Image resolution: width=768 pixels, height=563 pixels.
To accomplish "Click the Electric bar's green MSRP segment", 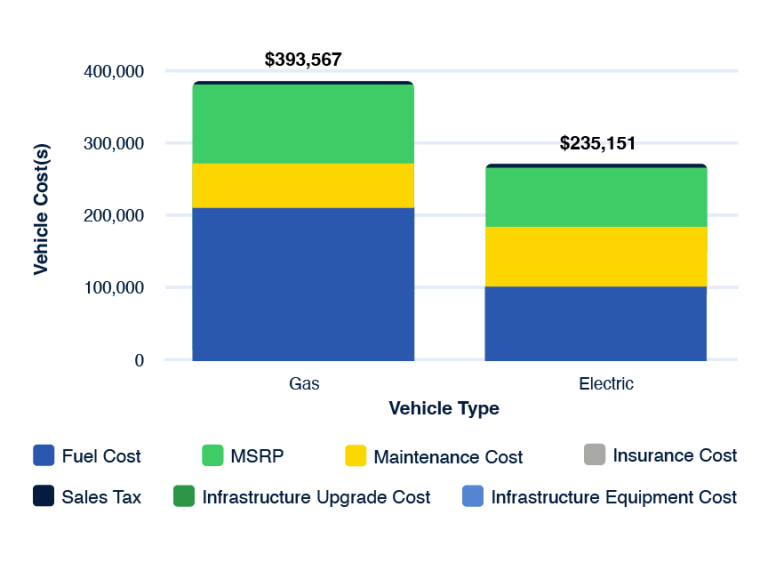I will tap(595, 197).
